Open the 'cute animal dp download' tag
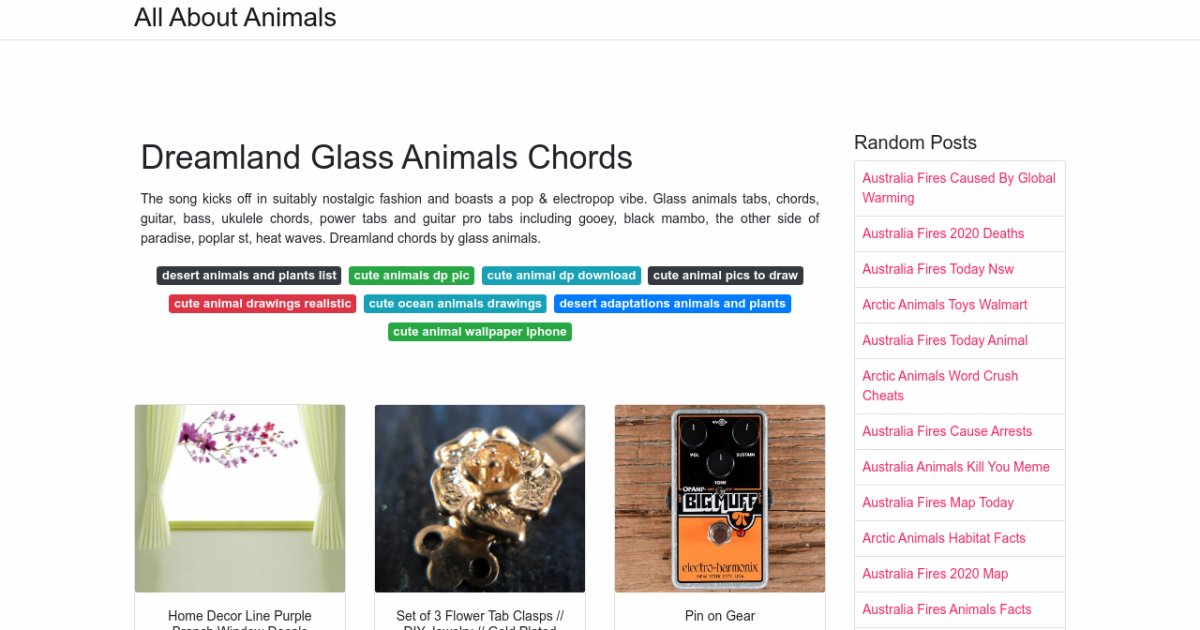 pyautogui.click(x=561, y=275)
